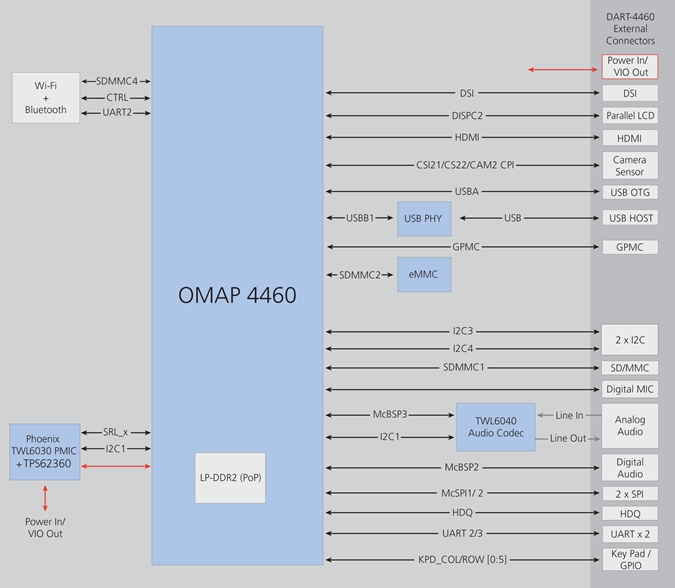Image resolution: width=675 pixels, height=588 pixels.
Task: Click the Camera Sensor connector box
Action: click(x=630, y=166)
